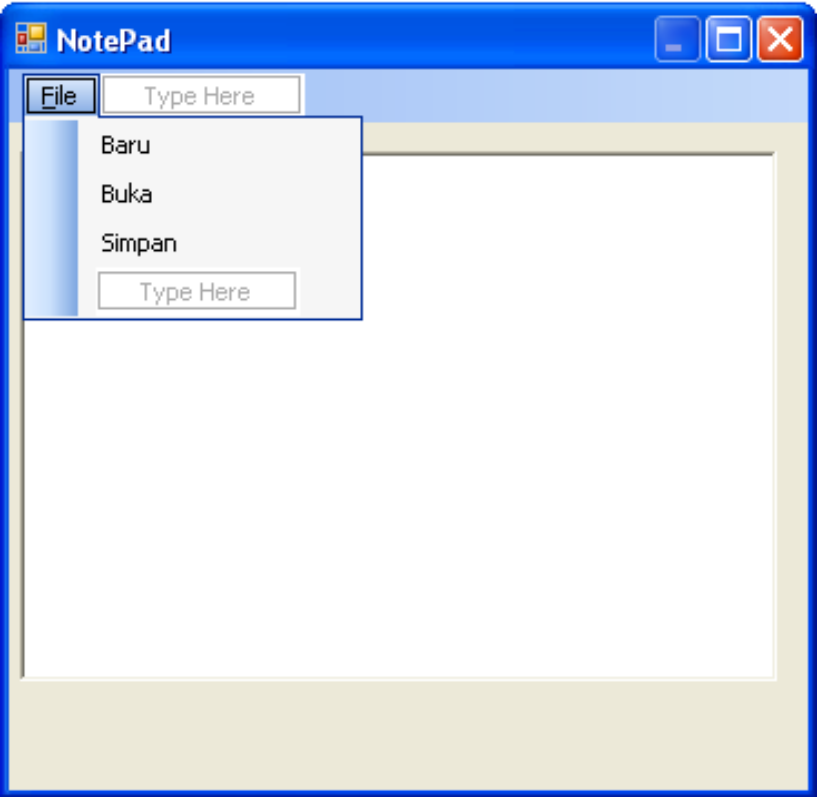Click the icon margin left of Buka
Viewport: 817px width, 797px height.
click(x=51, y=194)
